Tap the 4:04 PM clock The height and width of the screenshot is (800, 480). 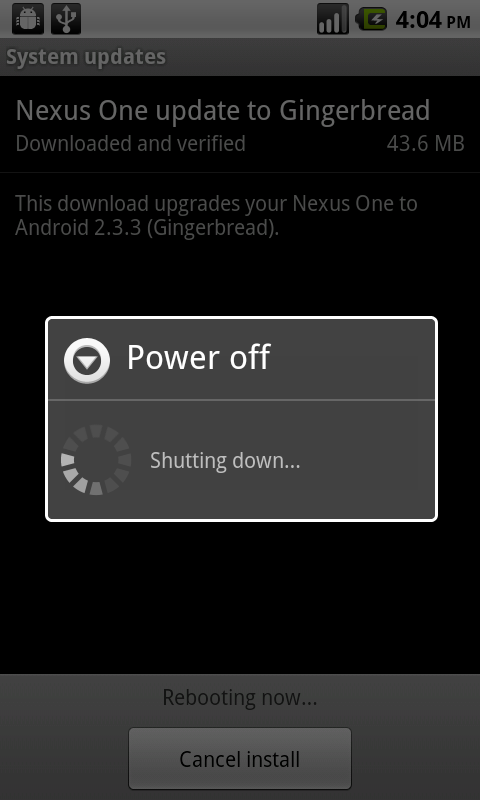(433, 20)
